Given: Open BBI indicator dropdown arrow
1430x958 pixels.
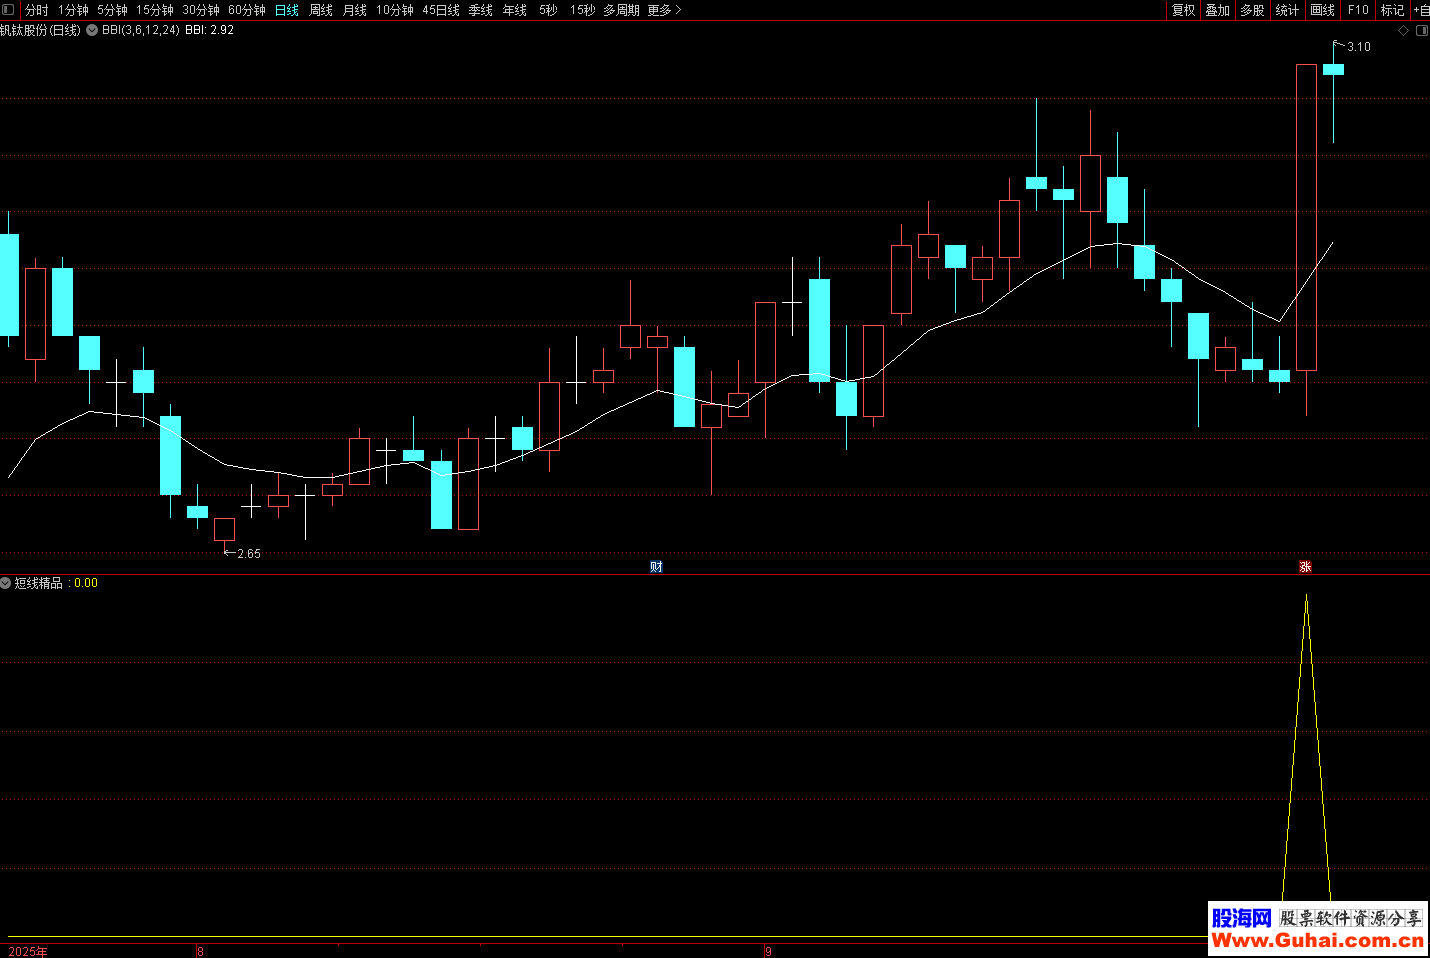Looking at the screenshot, I should coord(92,30).
